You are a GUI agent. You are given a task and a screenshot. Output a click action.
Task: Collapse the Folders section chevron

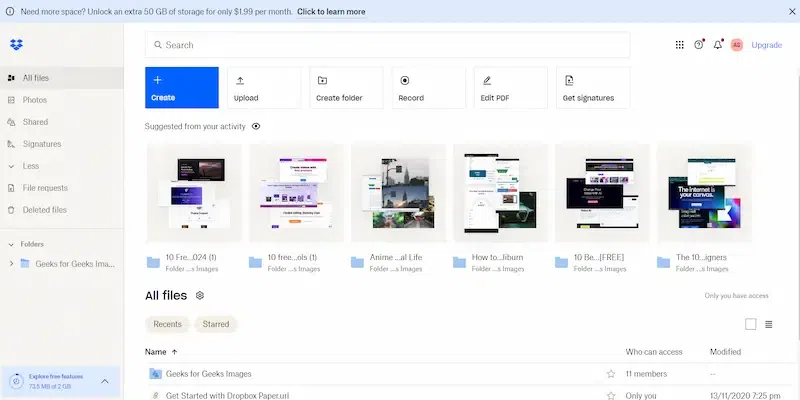pyautogui.click(x=11, y=244)
